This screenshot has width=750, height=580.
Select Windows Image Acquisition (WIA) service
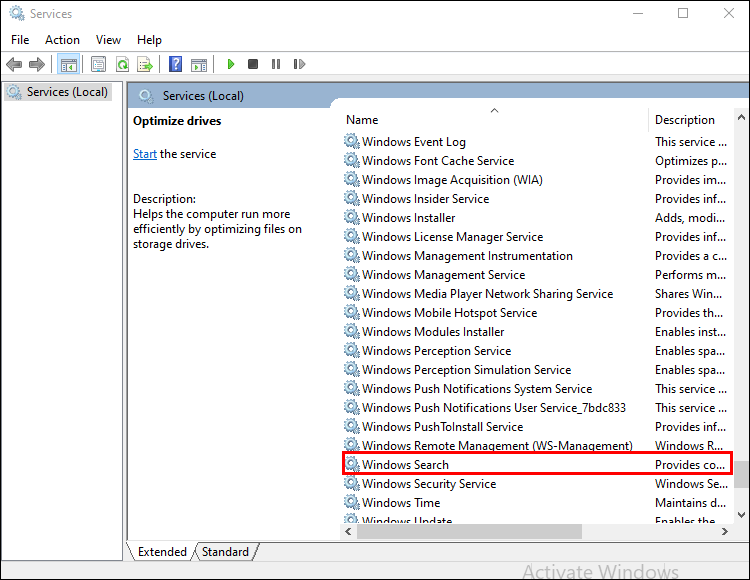(x=452, y=180)
